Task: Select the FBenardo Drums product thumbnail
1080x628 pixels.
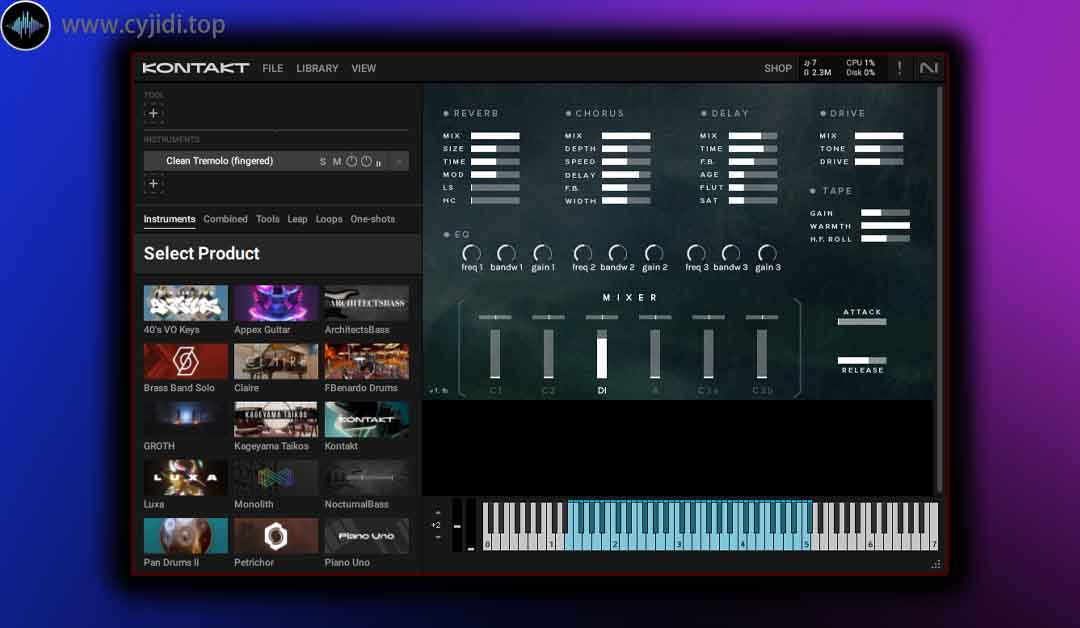Action: (x=366, y=362)
